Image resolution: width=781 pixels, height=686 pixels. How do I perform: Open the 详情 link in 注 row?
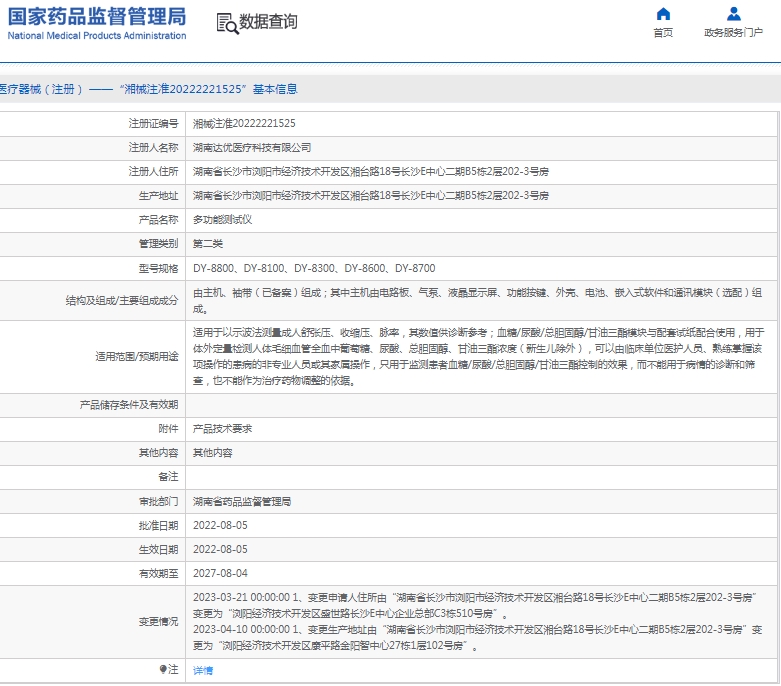pyautogui.click(x=203, y=671)
